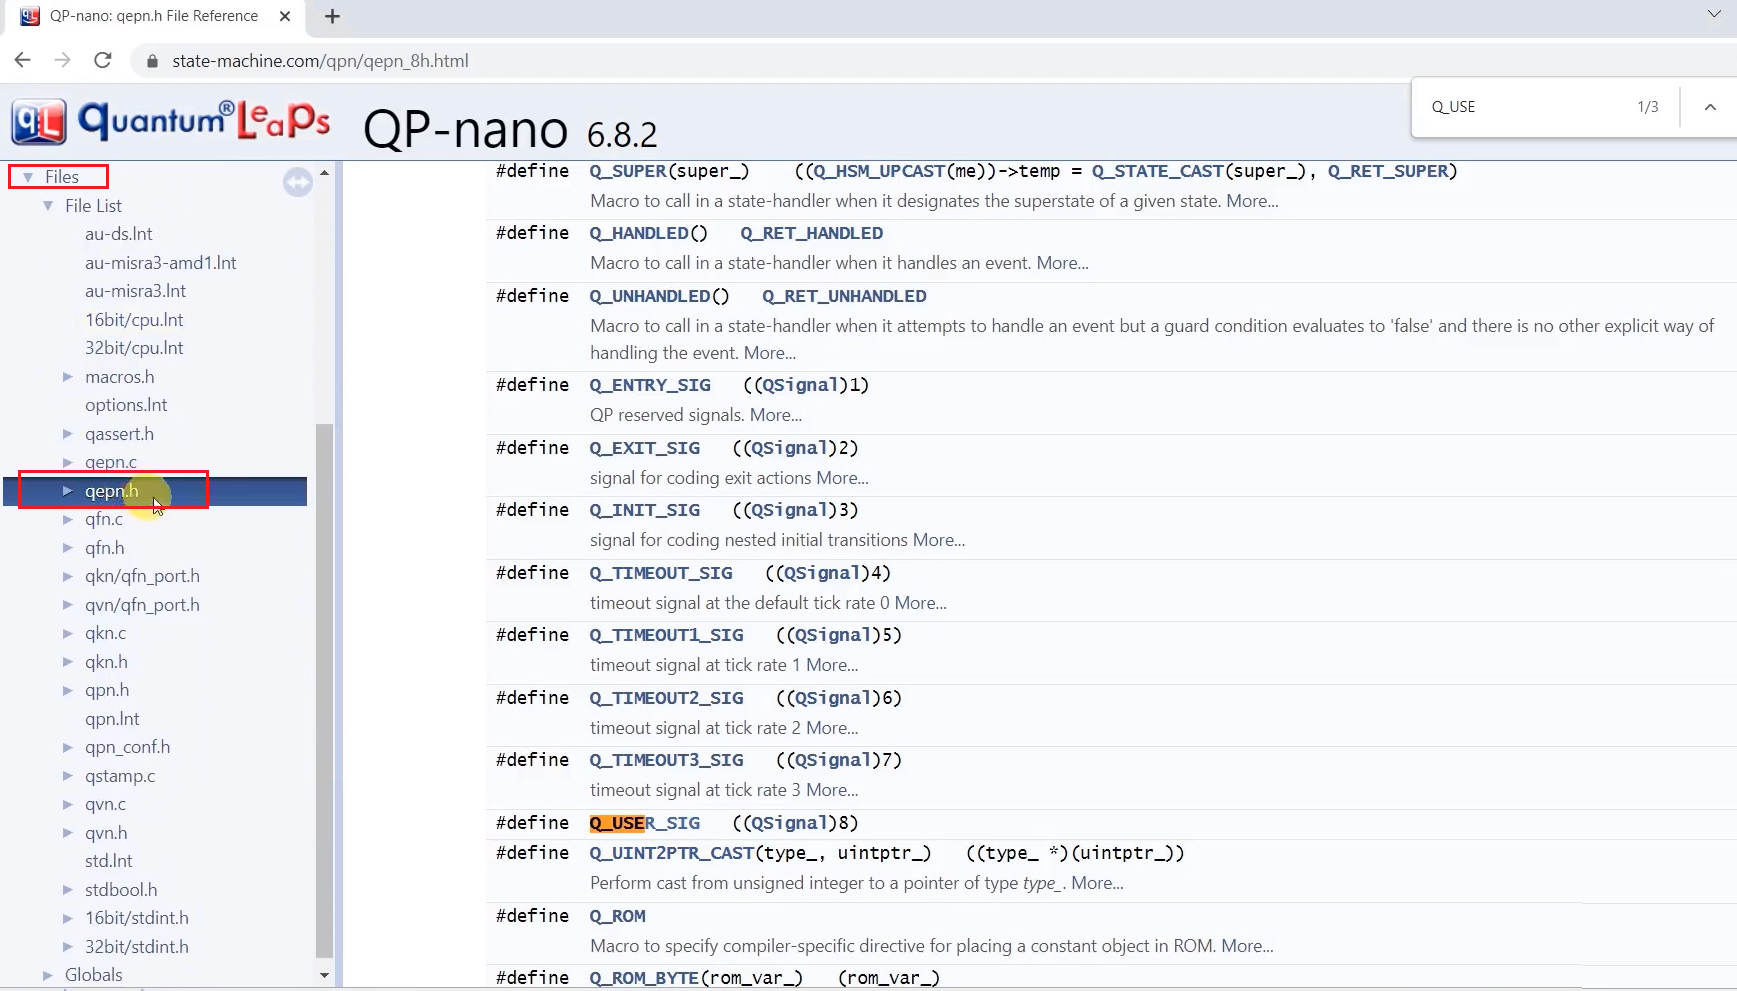Screen dimensions: 1737x991
Task: Open the highlighted Q_USER_SIG link
Action: point(645,823)
